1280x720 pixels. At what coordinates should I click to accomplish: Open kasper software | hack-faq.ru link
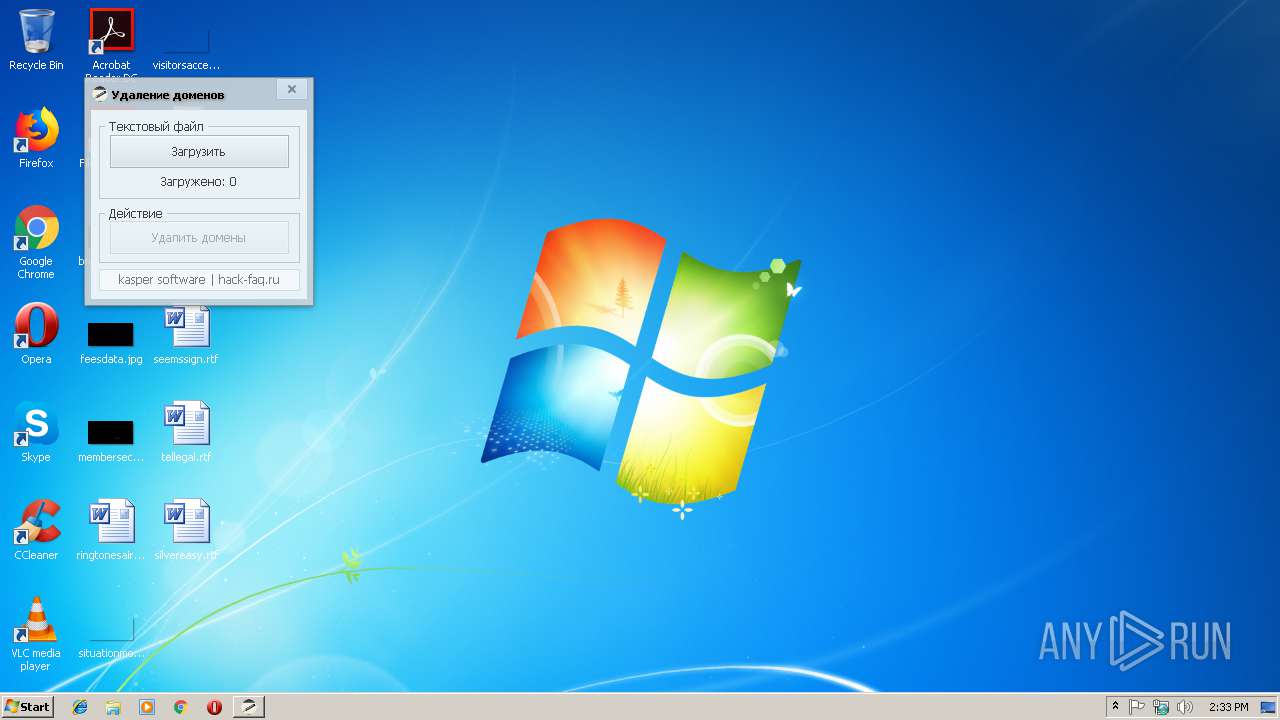[x=199, y=280]
